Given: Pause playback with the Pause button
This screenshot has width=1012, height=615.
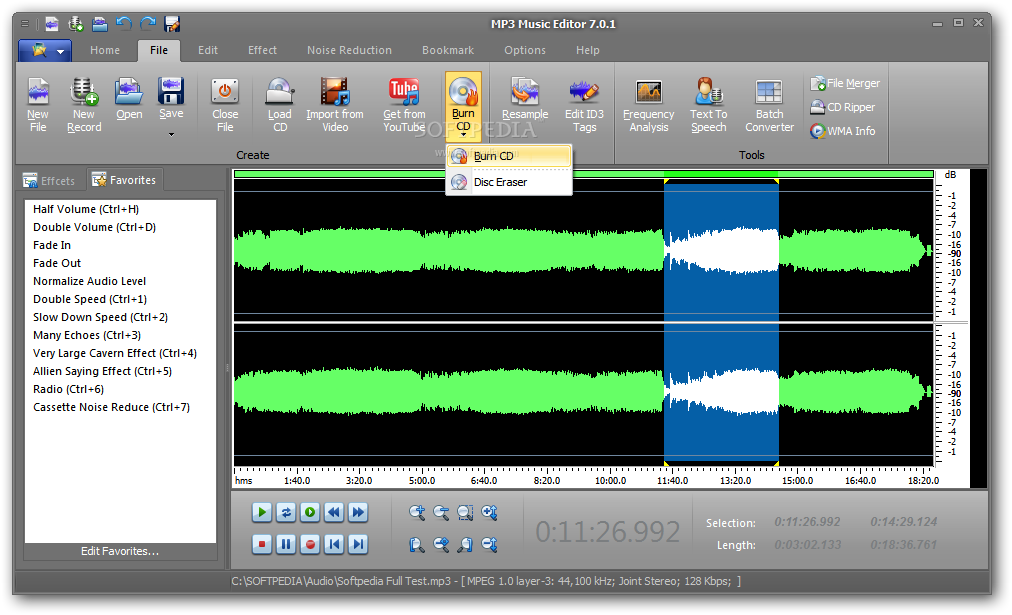Looking at the screenshot, I should [286, 545].
